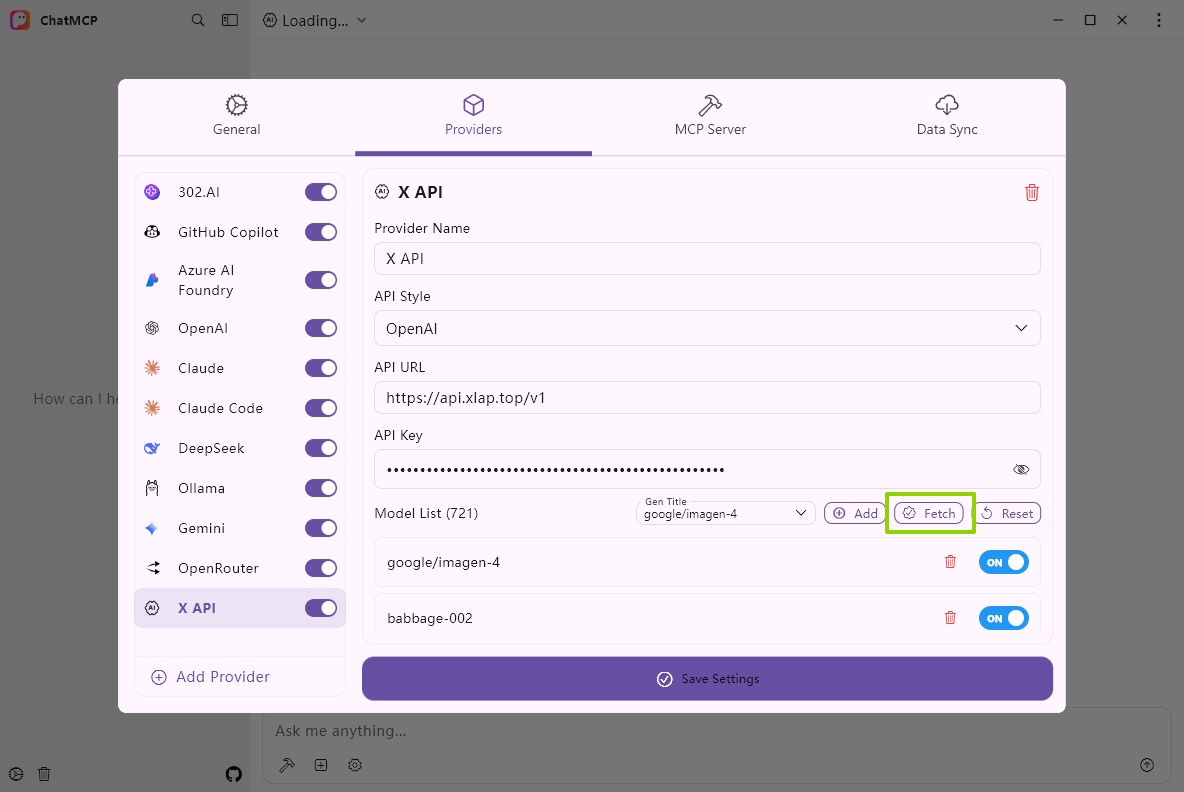The image size is (1184, 792).
Task: Click the Azure AI Foundry icon
Action: [152, 280]
